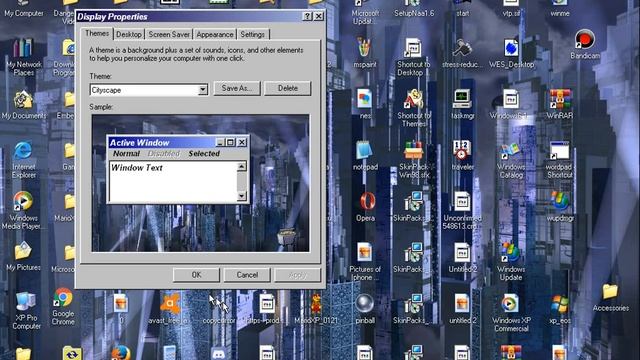Select the Windows Media Player icon

coord(22,211)
